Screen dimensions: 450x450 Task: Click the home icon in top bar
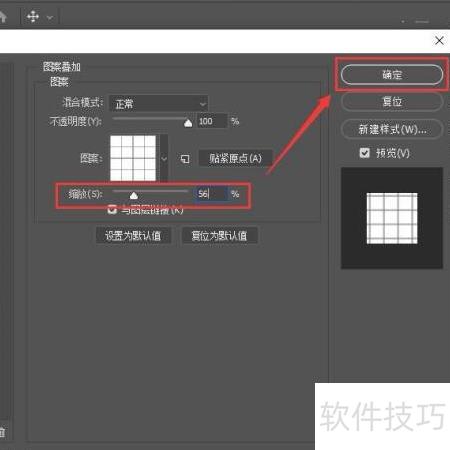3,17
